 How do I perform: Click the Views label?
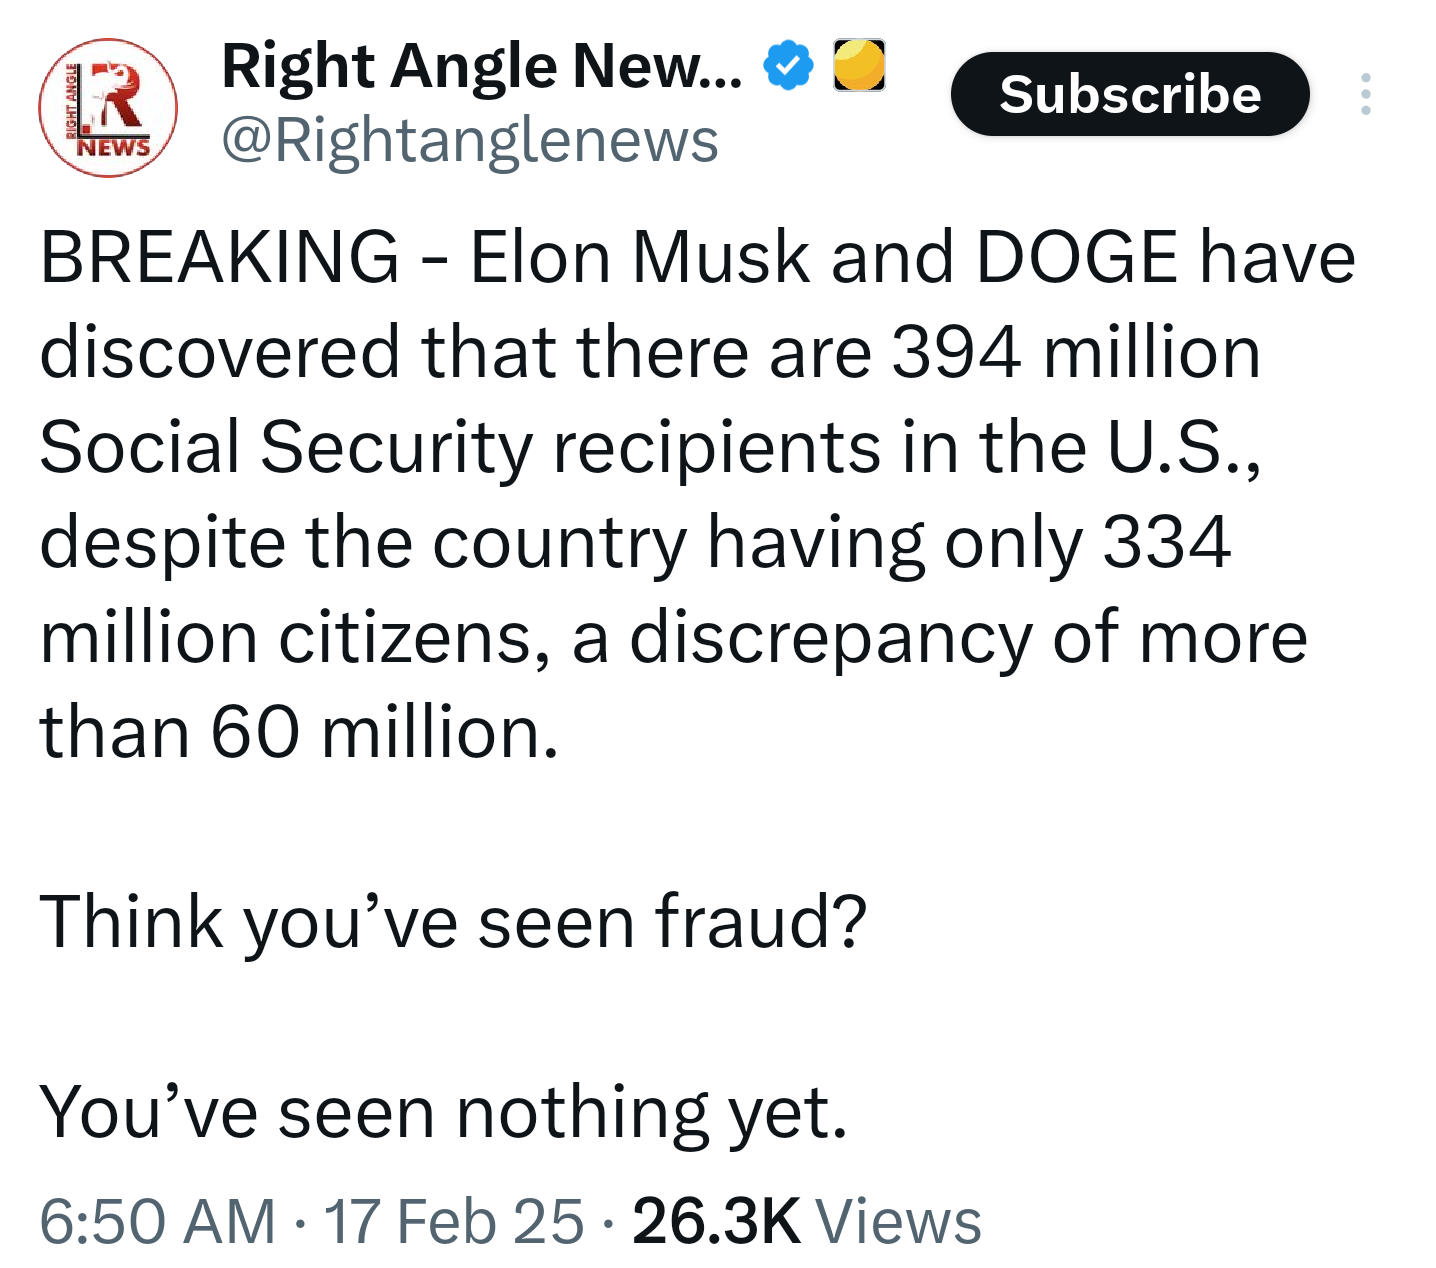coord(898,1221)
